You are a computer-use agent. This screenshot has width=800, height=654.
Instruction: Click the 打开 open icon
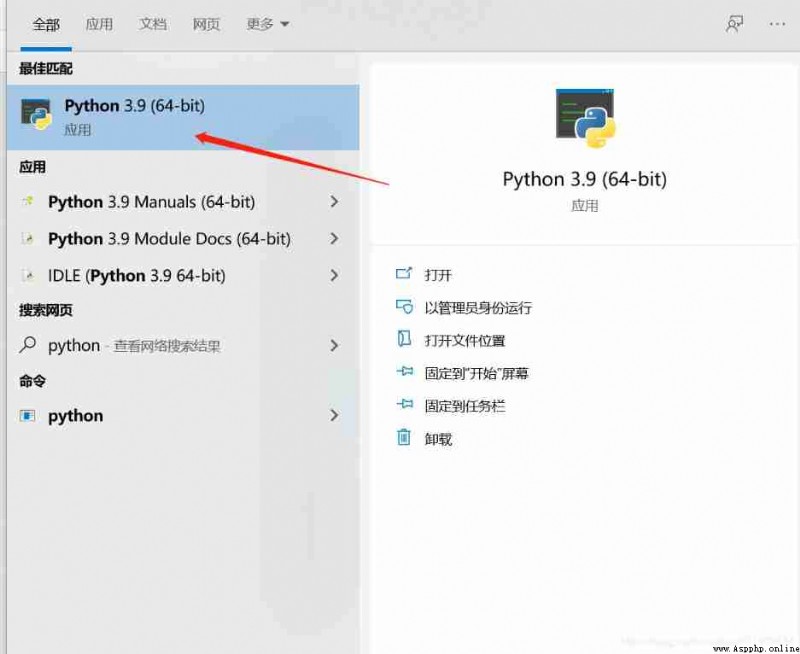(x=404, y=274)
